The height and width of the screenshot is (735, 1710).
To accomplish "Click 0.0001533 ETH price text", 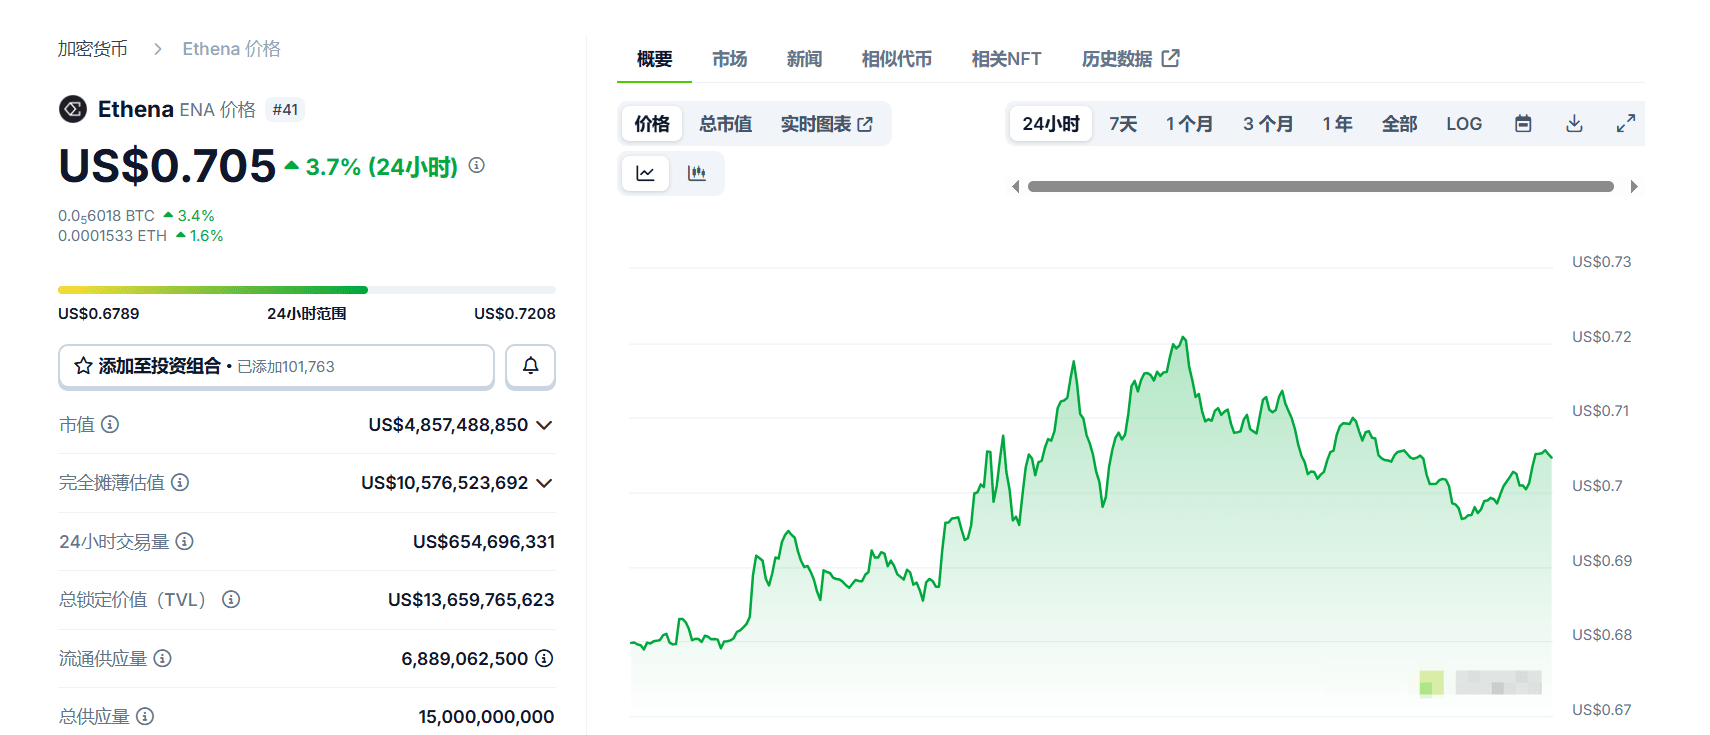I will pos(112,236).
